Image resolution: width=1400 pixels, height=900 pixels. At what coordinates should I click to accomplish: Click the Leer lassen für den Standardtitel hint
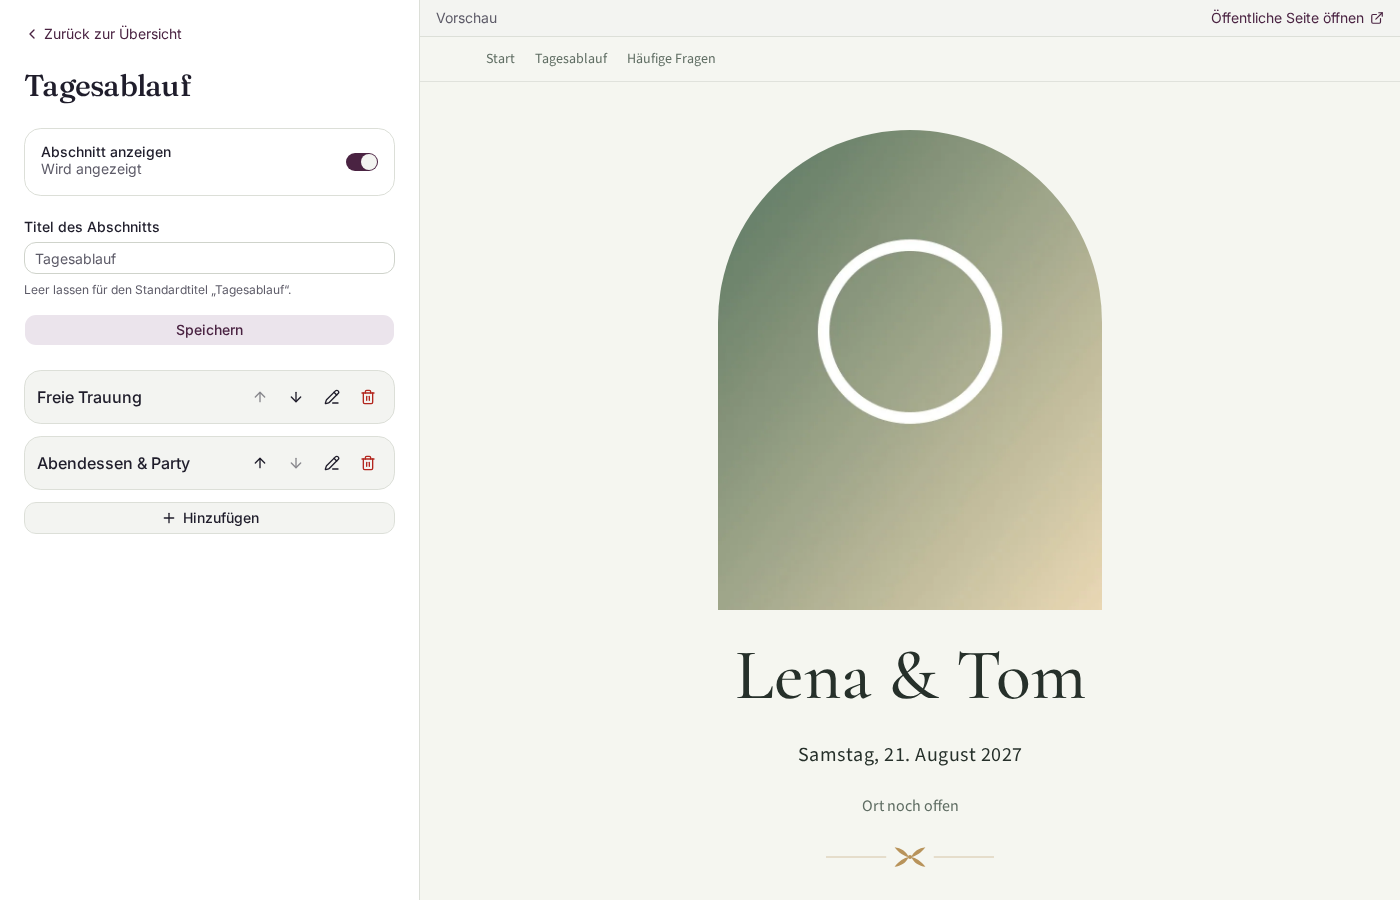(x=158, y=290)
